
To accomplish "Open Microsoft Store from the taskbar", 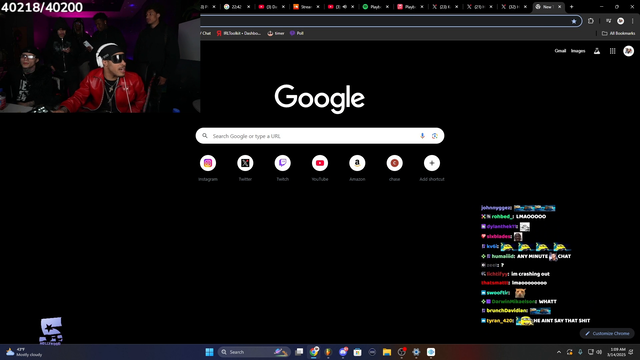I will tap(358, 352).
